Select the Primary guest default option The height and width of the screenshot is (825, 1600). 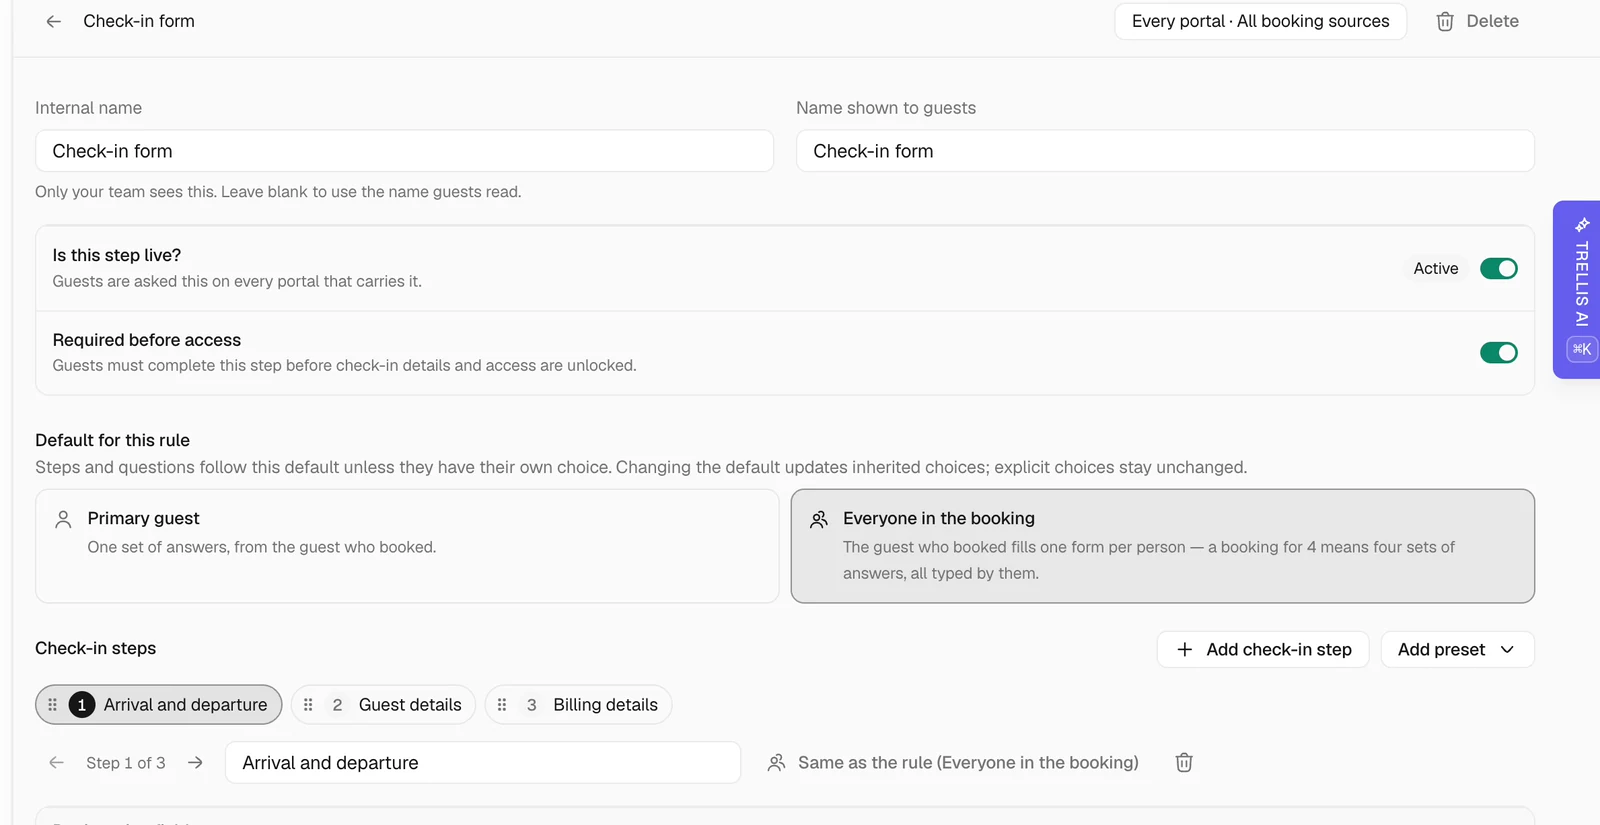407,546
